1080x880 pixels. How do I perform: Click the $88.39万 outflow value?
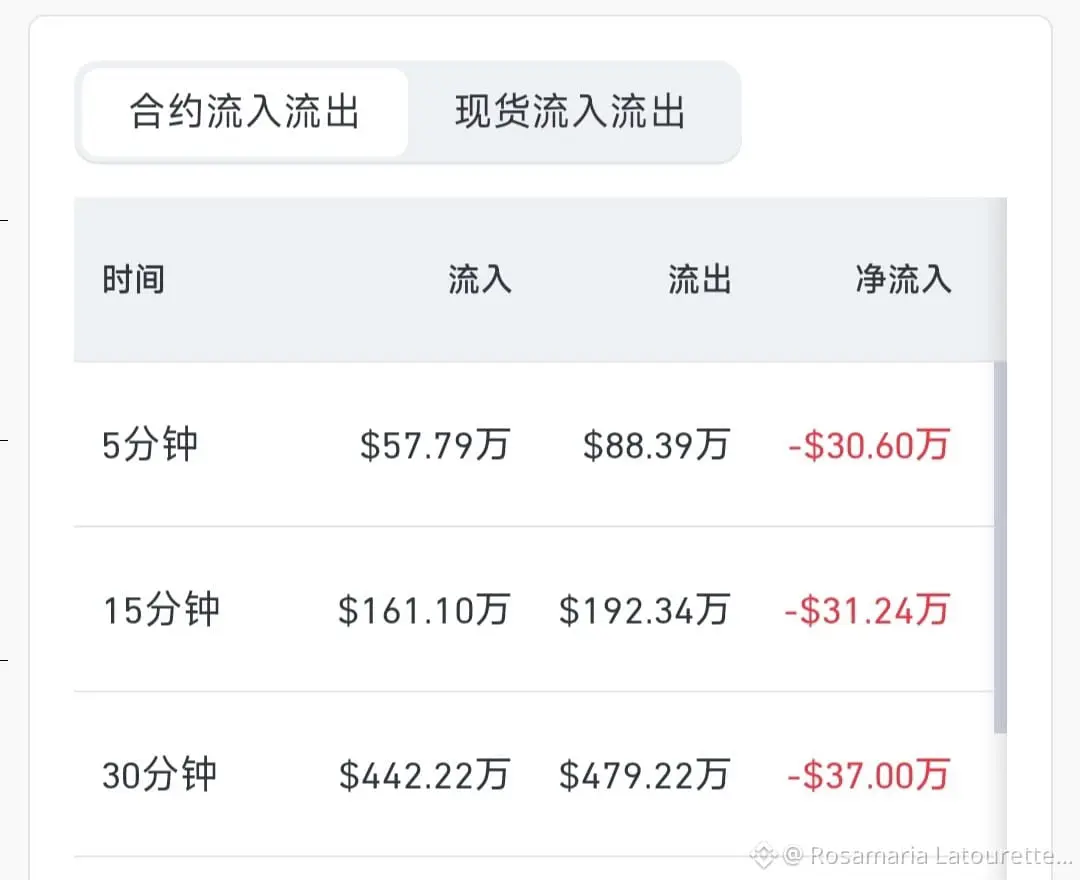pyautogui.click(x=656, y=445)
